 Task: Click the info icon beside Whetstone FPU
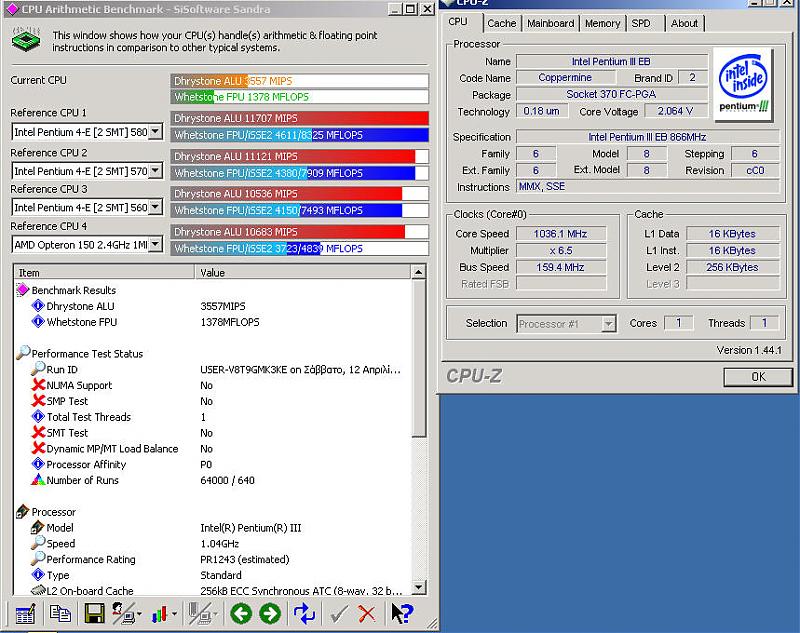pos(38,321)
